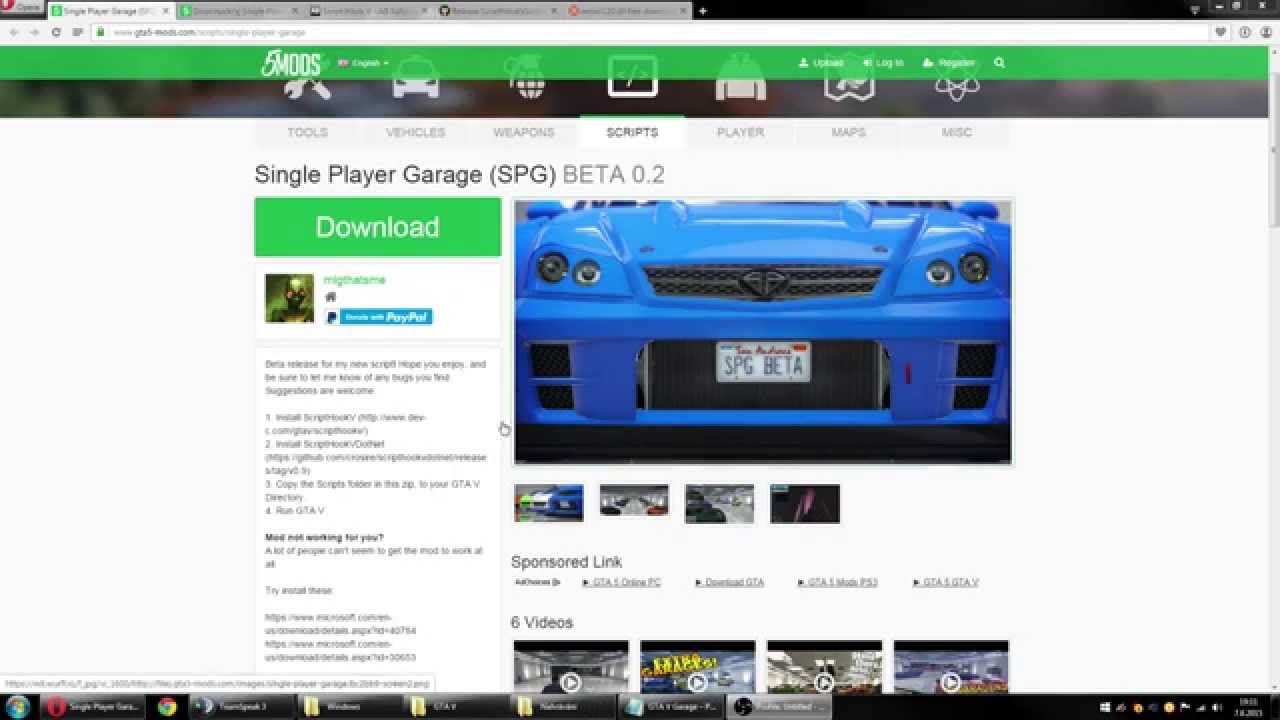Click the Maps category icon
Image resolution: width=1280 pixels, height=720 pixels.
tap(849, 78)
